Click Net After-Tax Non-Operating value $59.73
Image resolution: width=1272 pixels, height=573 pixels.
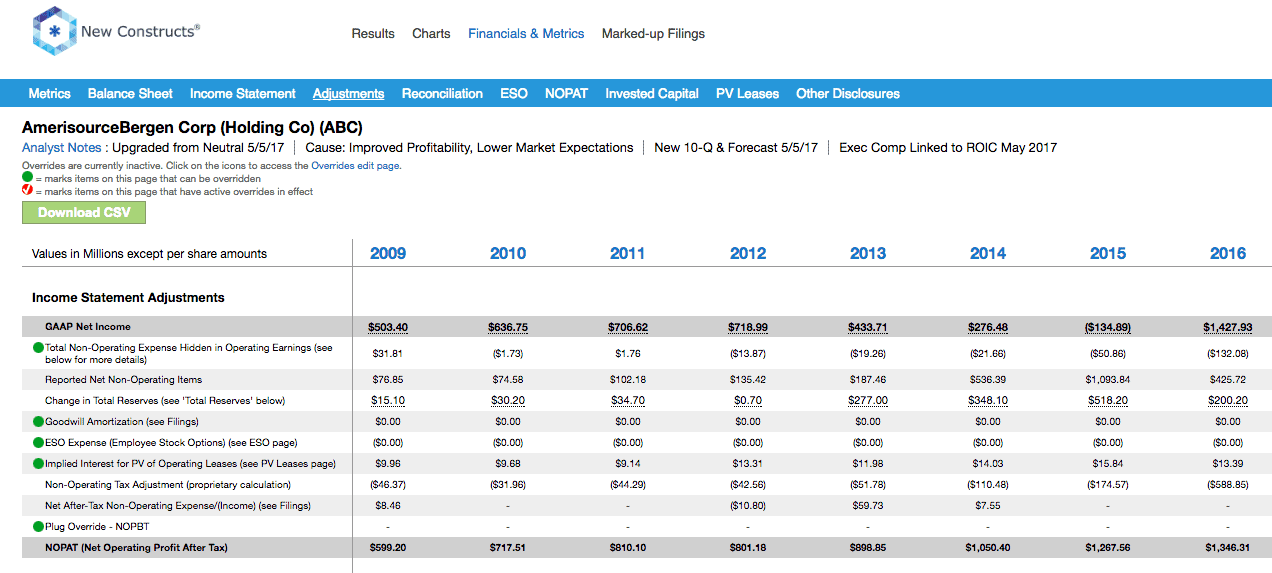(x=868, y=506)
